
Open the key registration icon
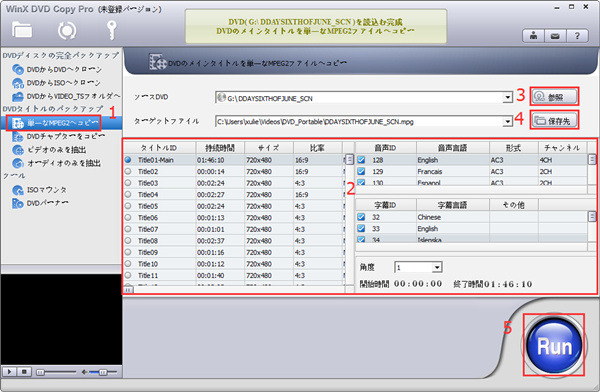[111, 30]
